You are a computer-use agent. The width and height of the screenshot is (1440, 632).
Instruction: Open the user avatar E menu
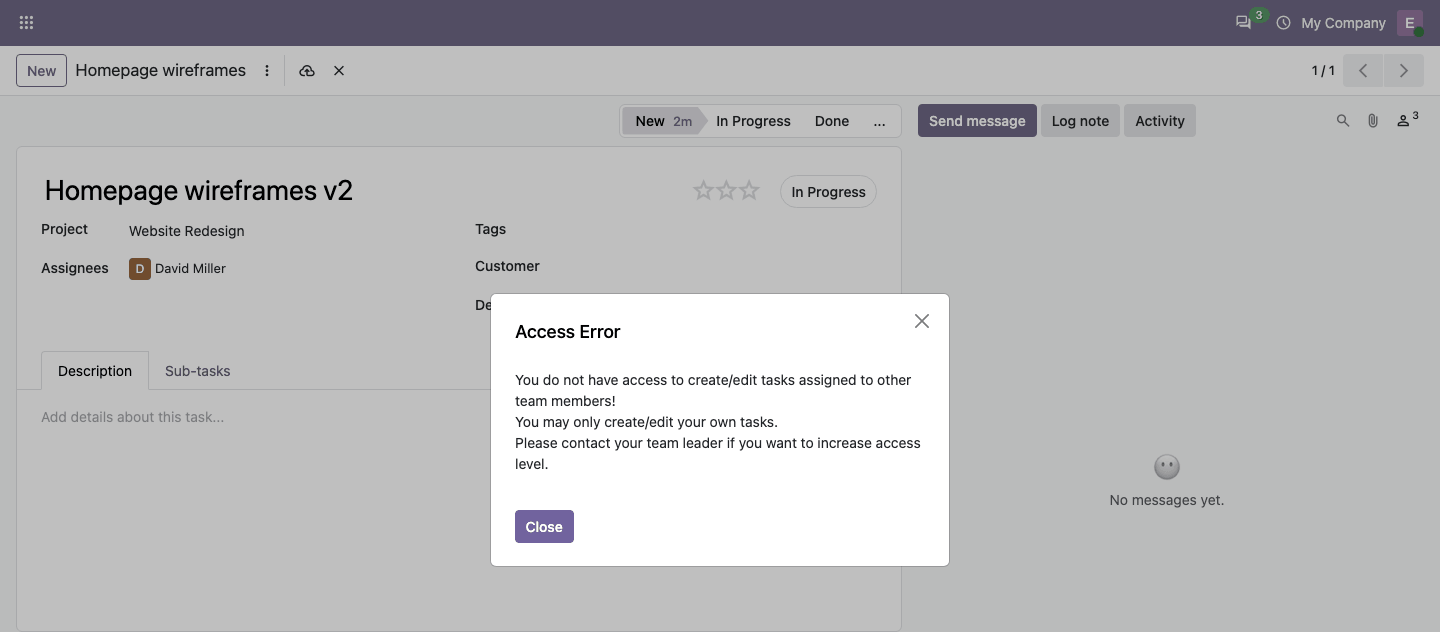(x=1410, y=23)
